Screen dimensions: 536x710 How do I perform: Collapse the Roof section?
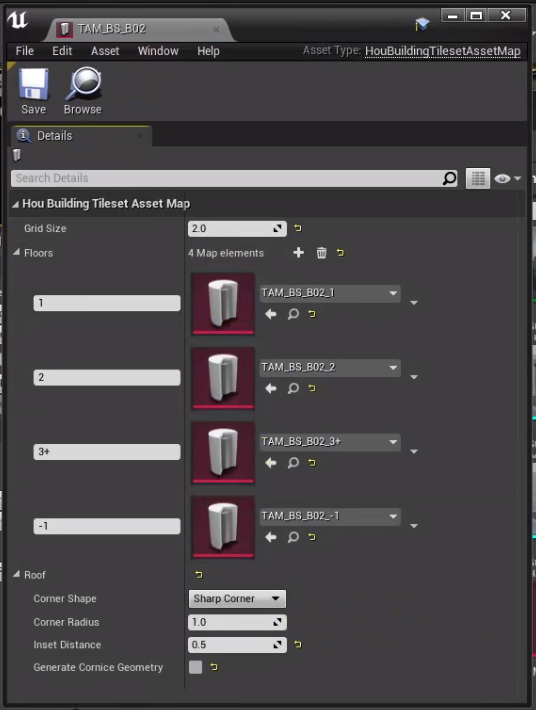click(17, 574)
